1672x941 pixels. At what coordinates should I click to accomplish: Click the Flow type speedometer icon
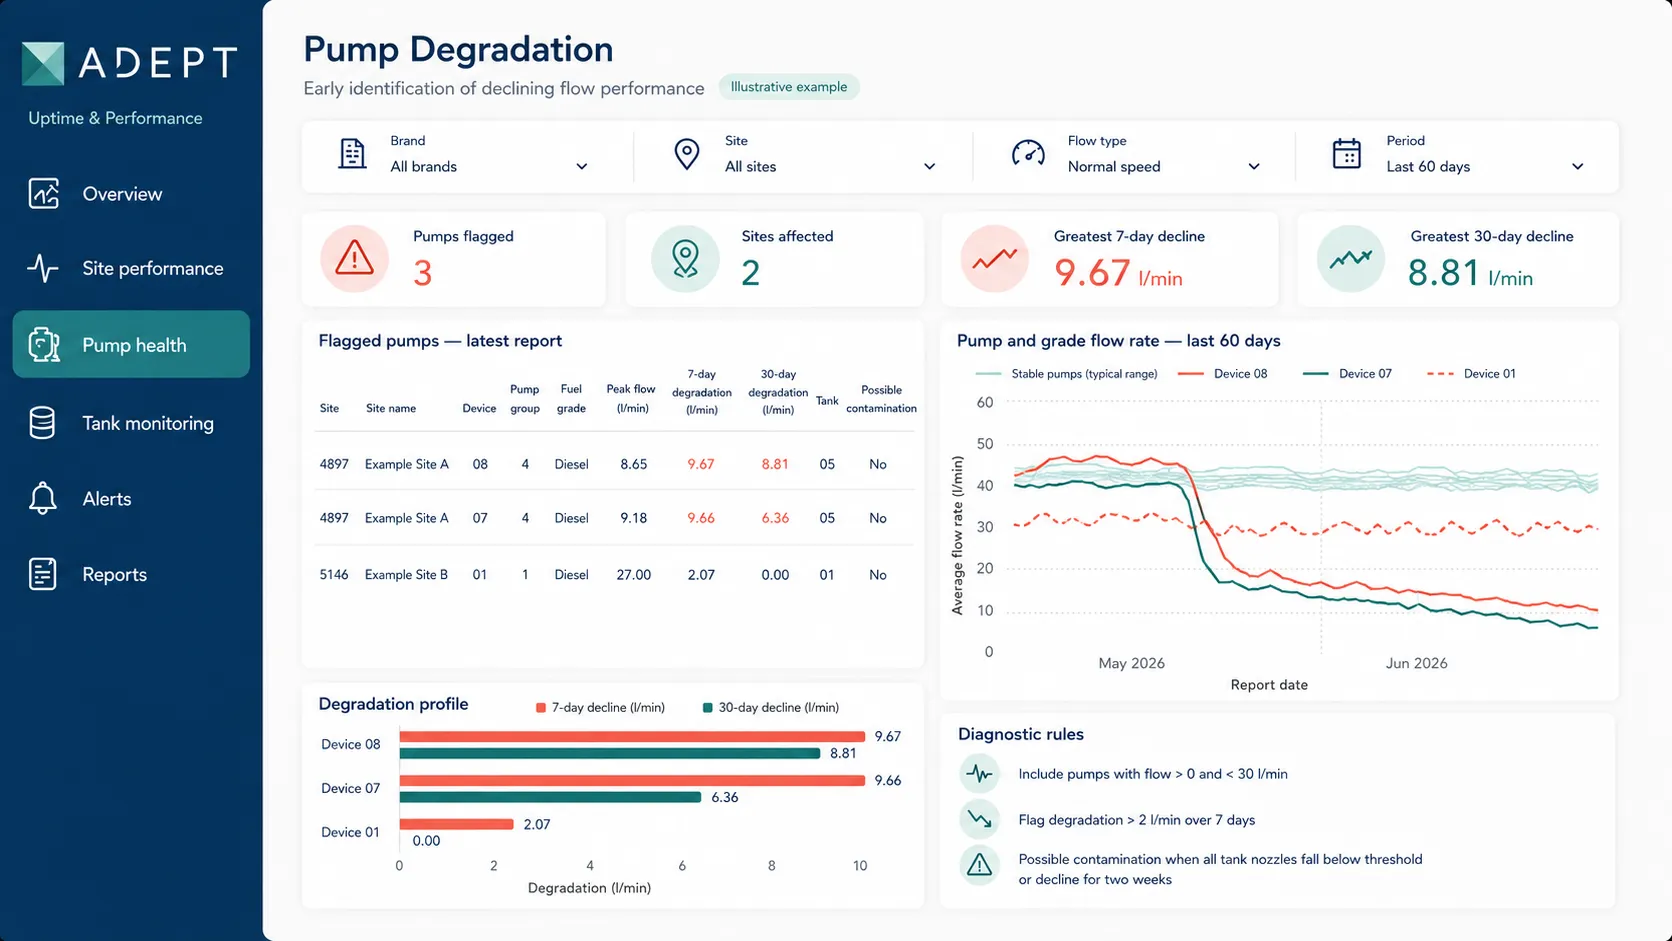click(1028, 153)
